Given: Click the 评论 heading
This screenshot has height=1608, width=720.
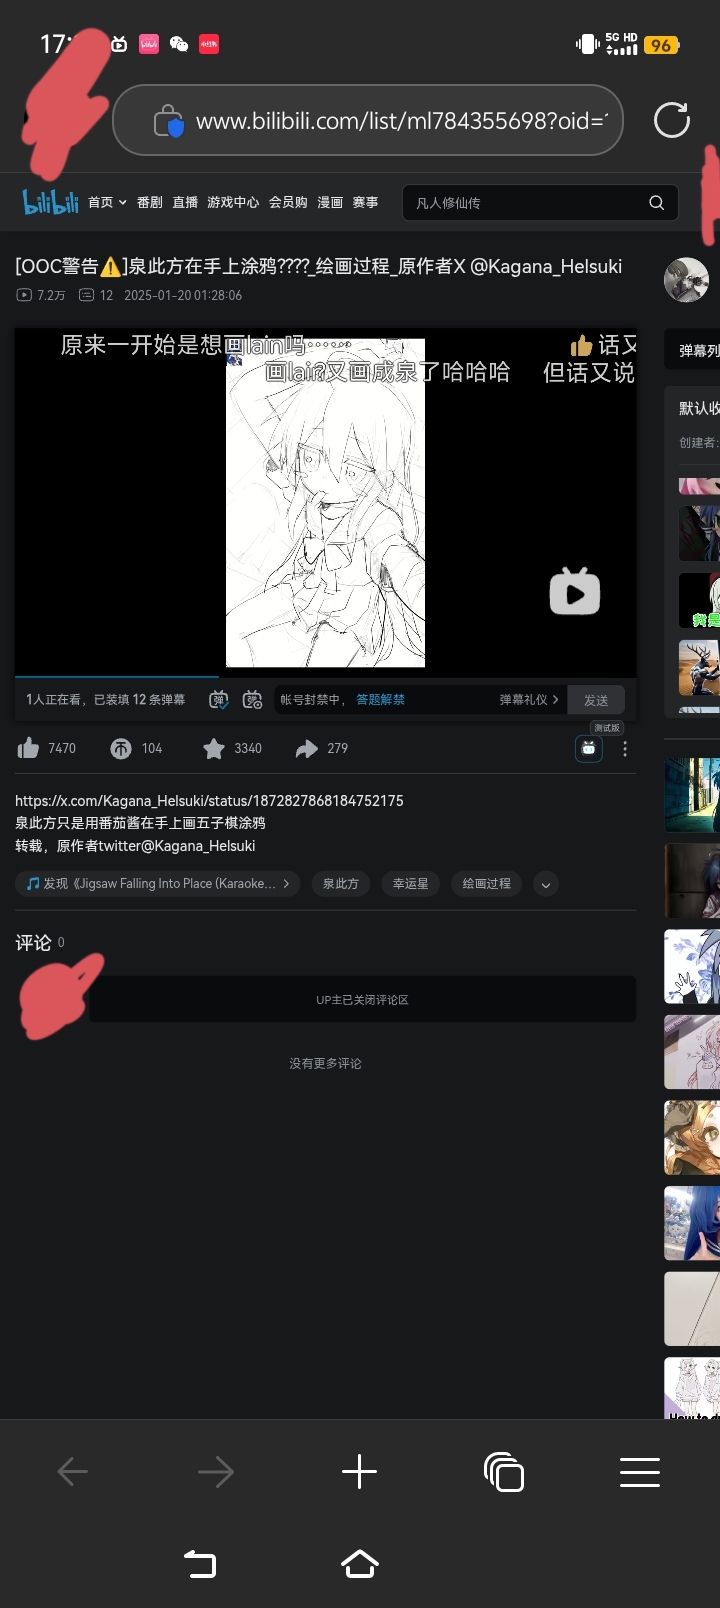Looking at the screenshot, I should pyautogui.click(x=33, y=943).
